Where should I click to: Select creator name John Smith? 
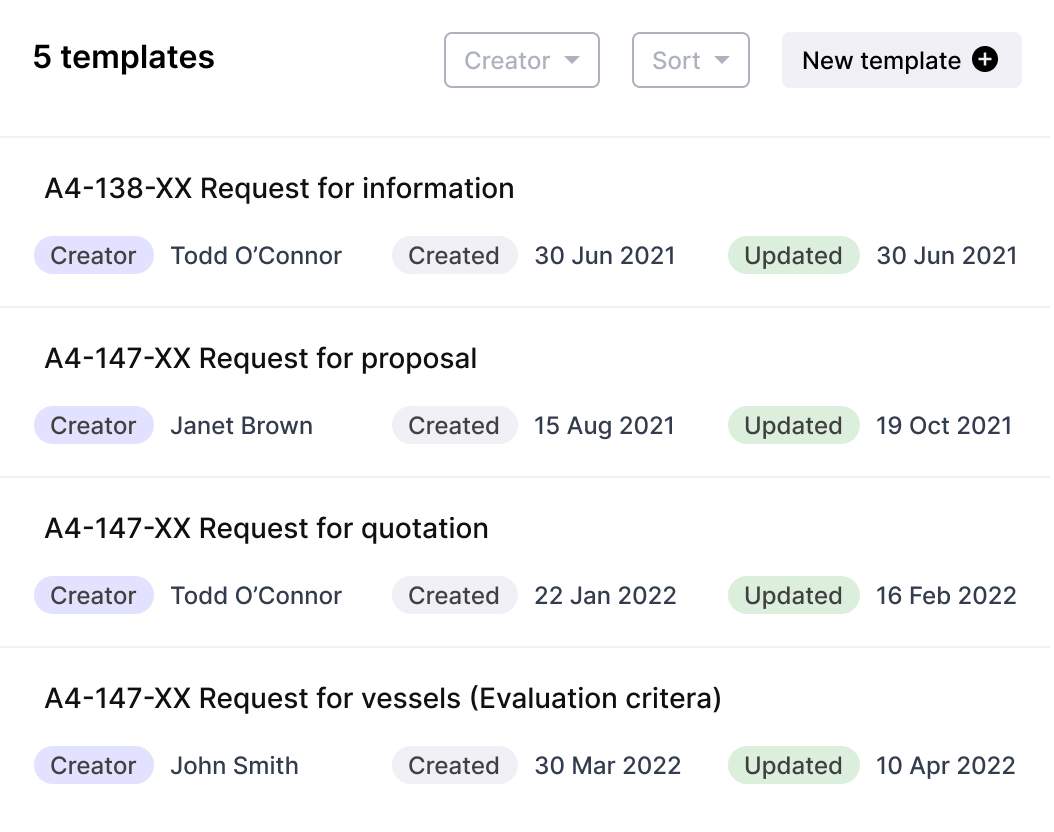234,766
